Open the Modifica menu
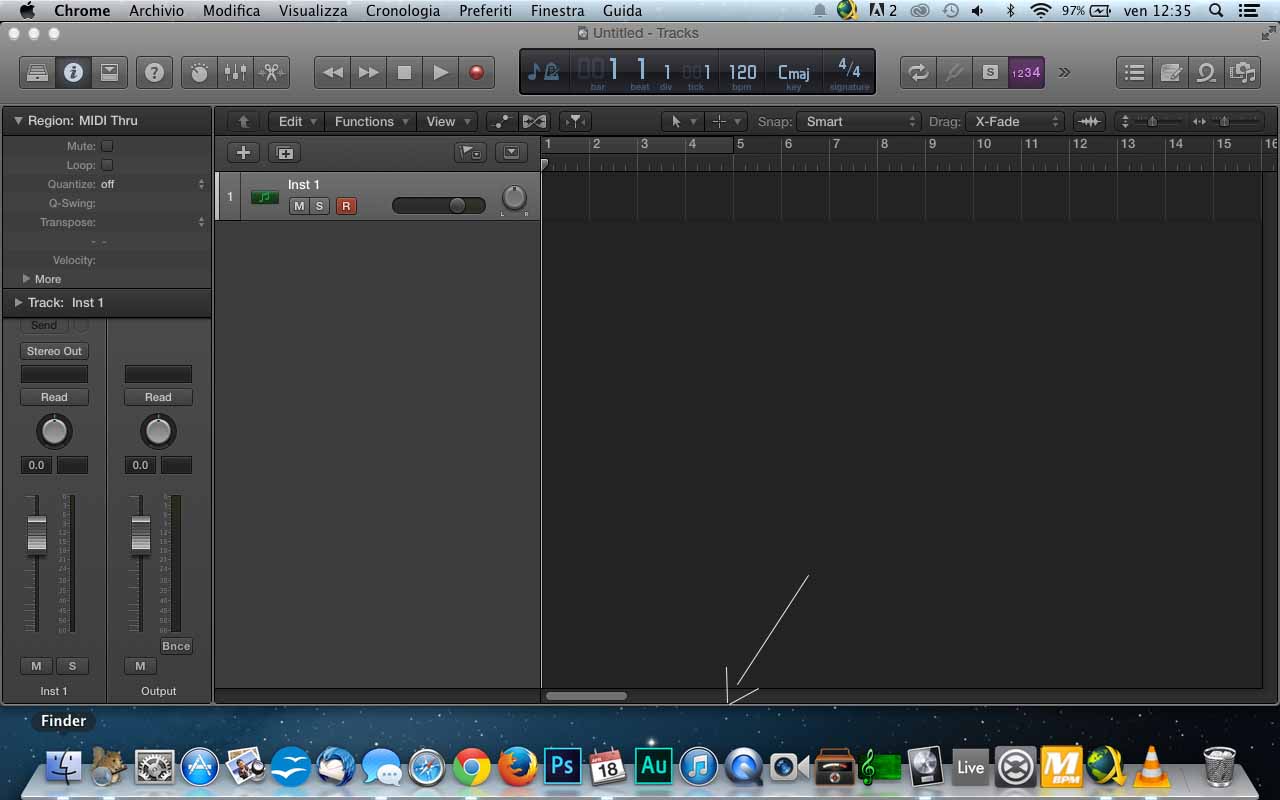This screenshot has width=1280, height=800. [231, 11]
